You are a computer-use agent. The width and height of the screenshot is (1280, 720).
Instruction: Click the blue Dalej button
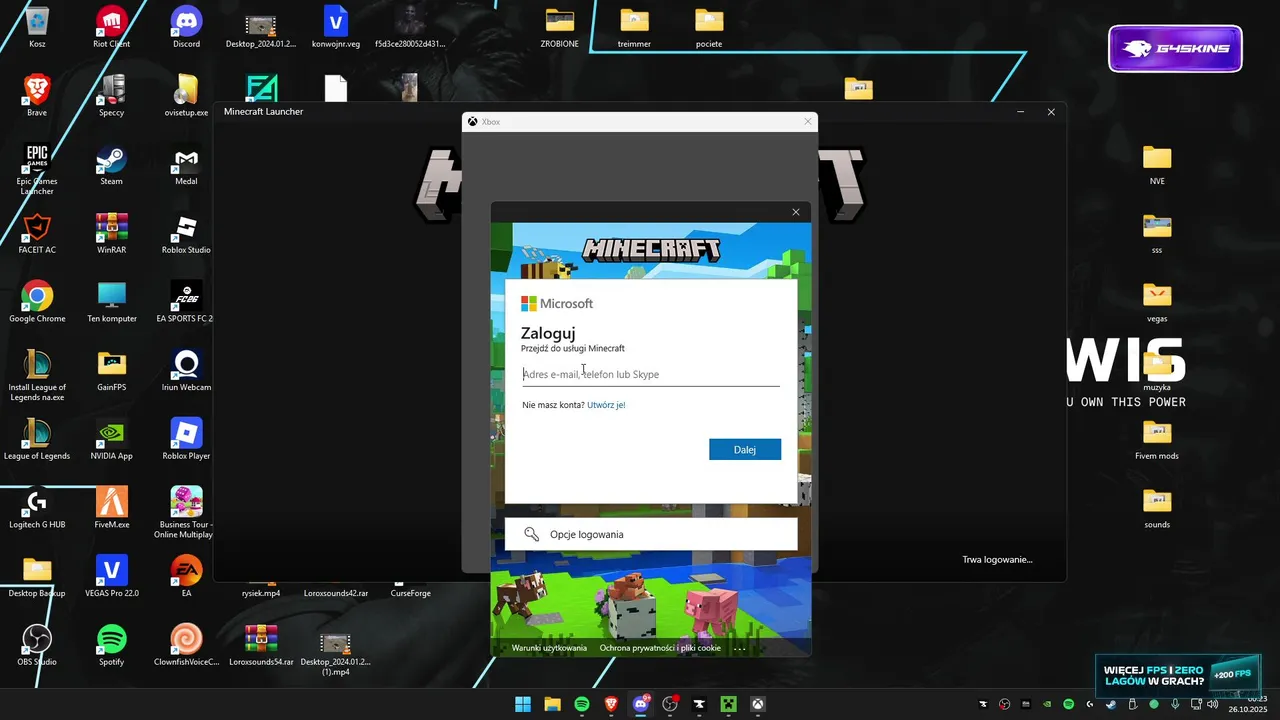(745, 450)
